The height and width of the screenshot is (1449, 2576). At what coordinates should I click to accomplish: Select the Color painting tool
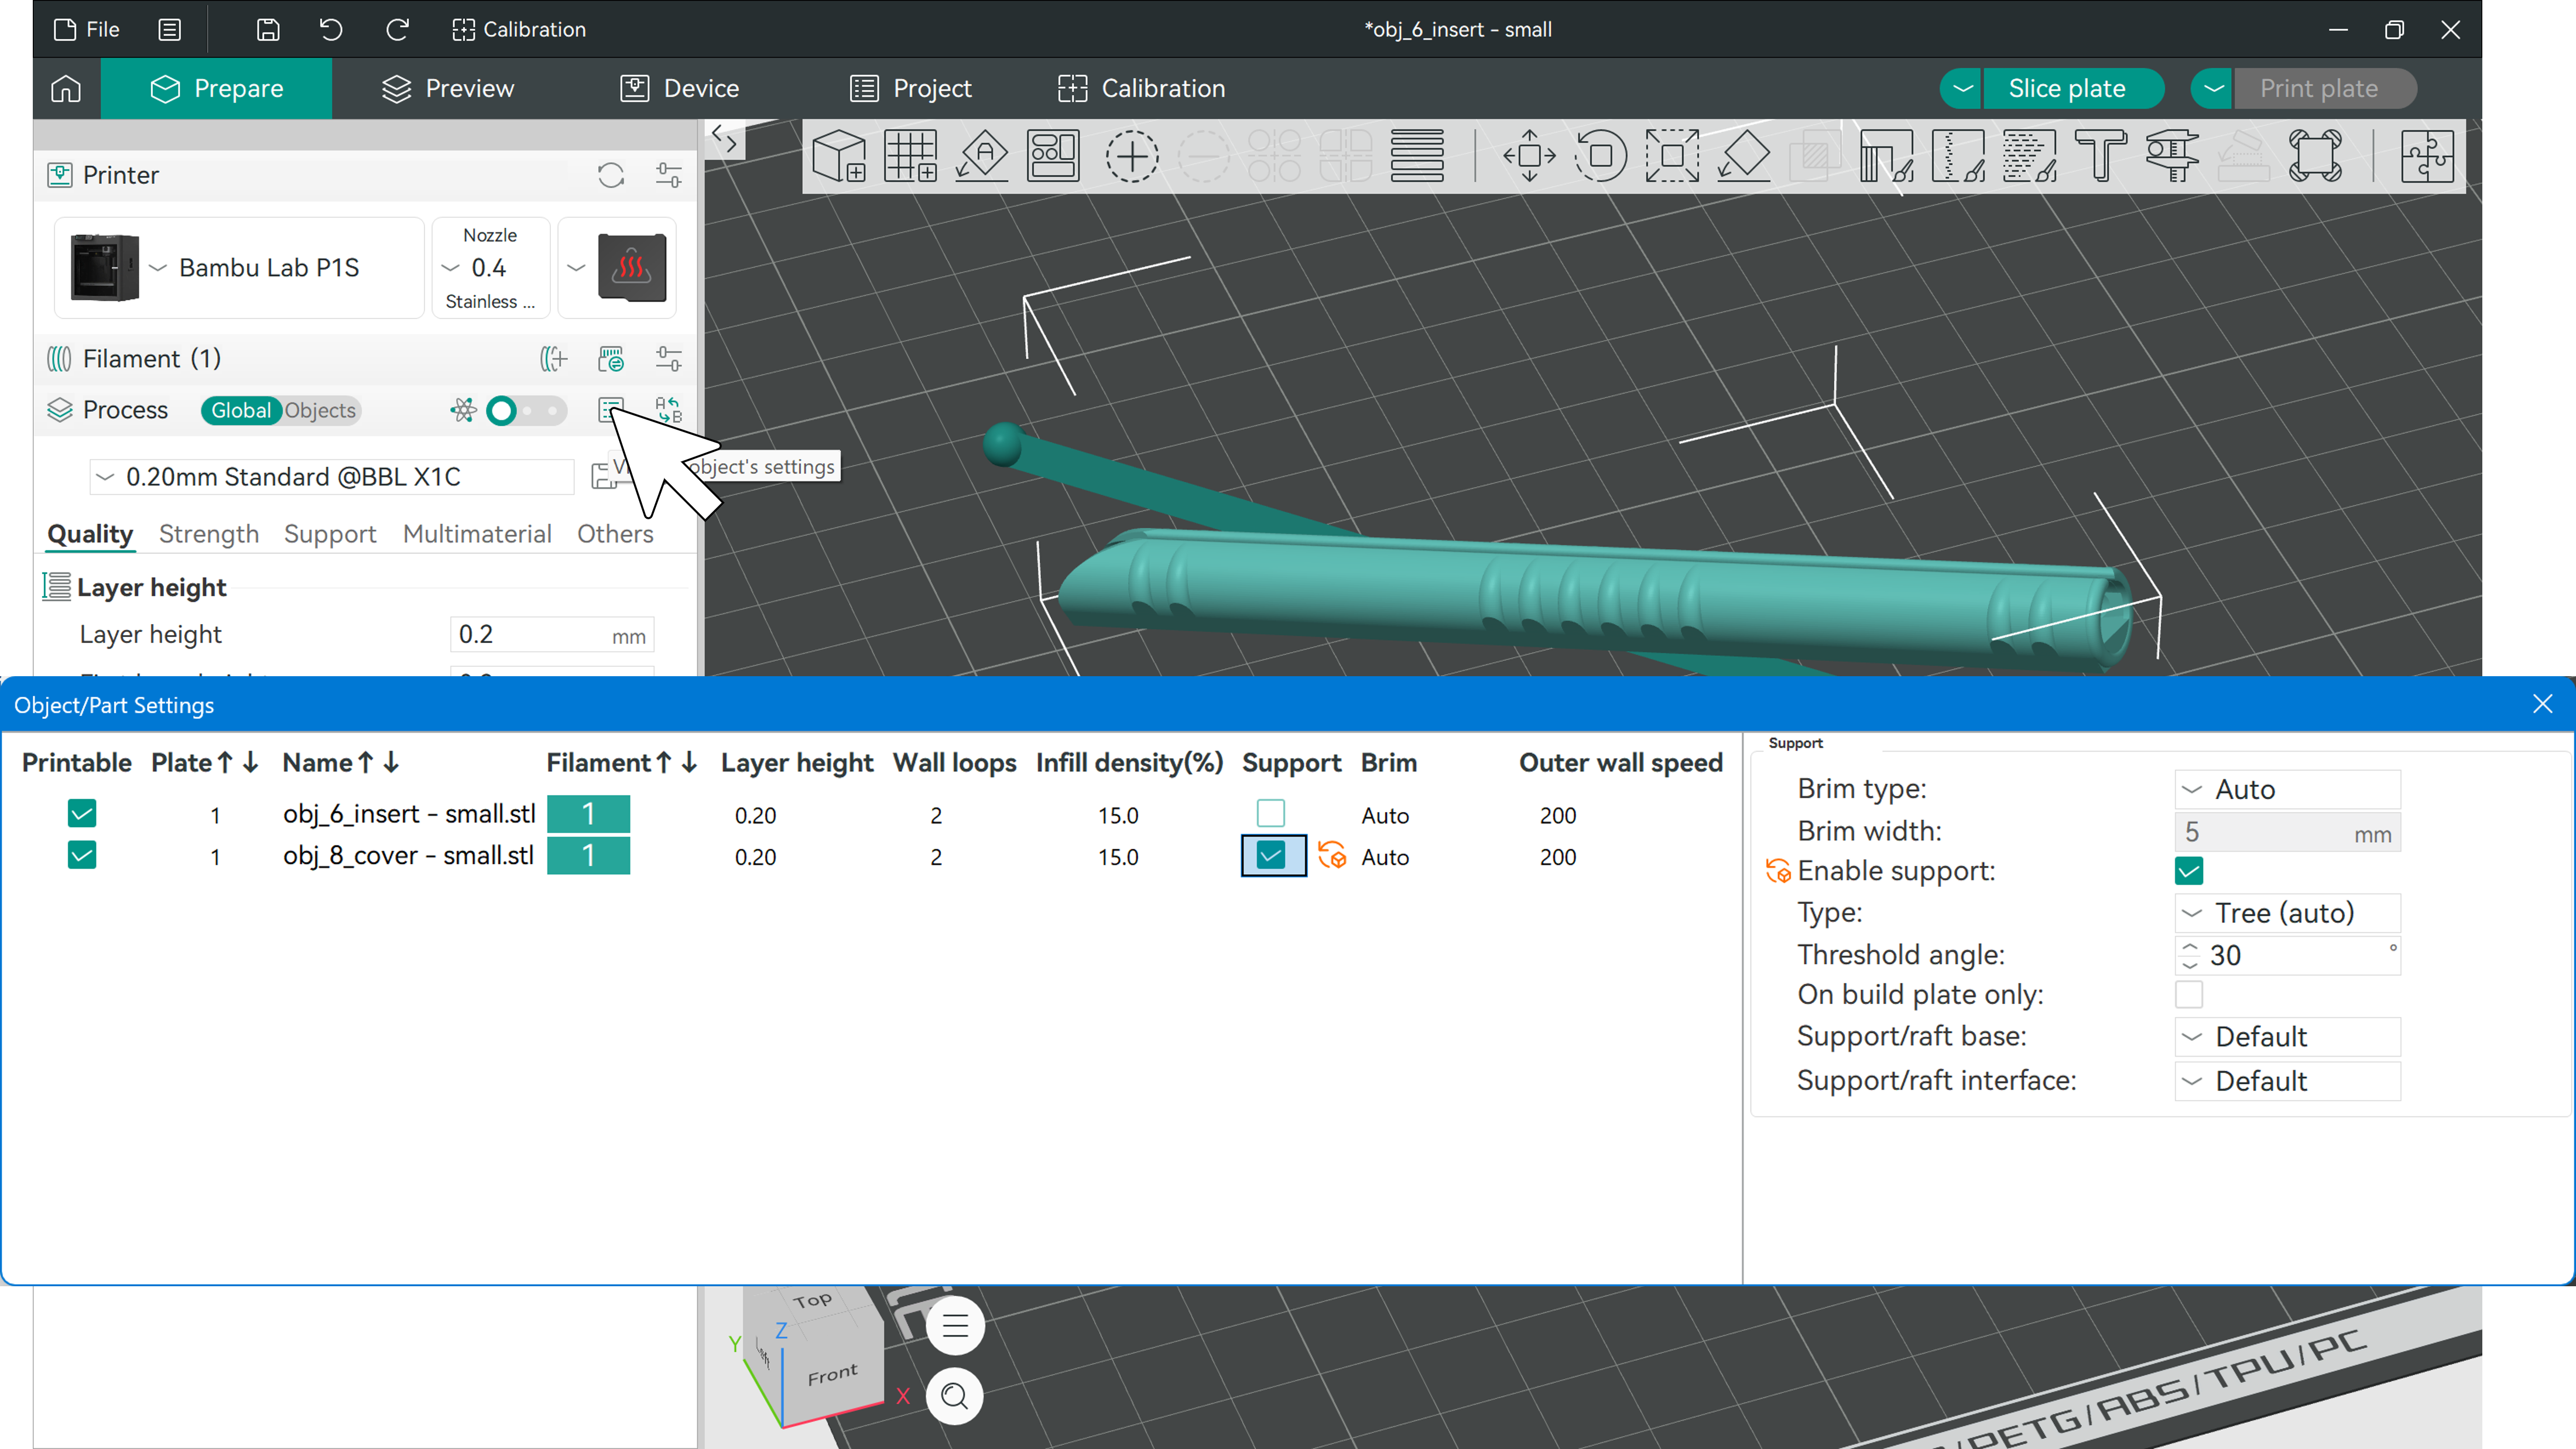pyautogui.click(x=2029, y=156)
